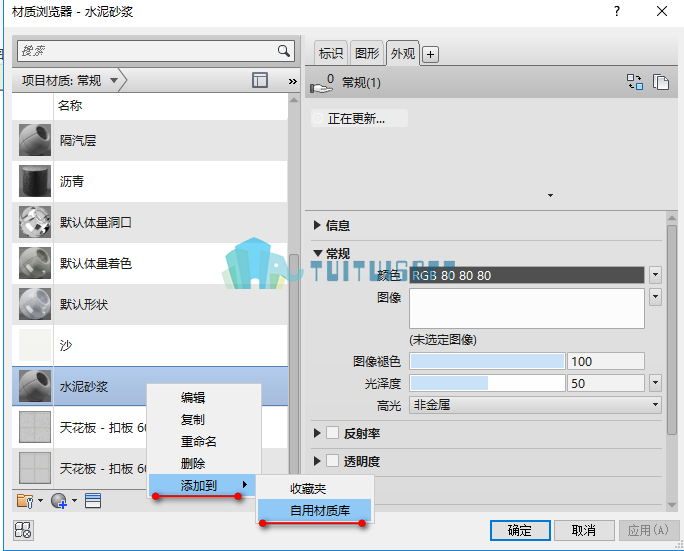This screenshot has height=551, width=684.
Task: Choose 重命名 in the context menu
Action: (x=204, y=441)
